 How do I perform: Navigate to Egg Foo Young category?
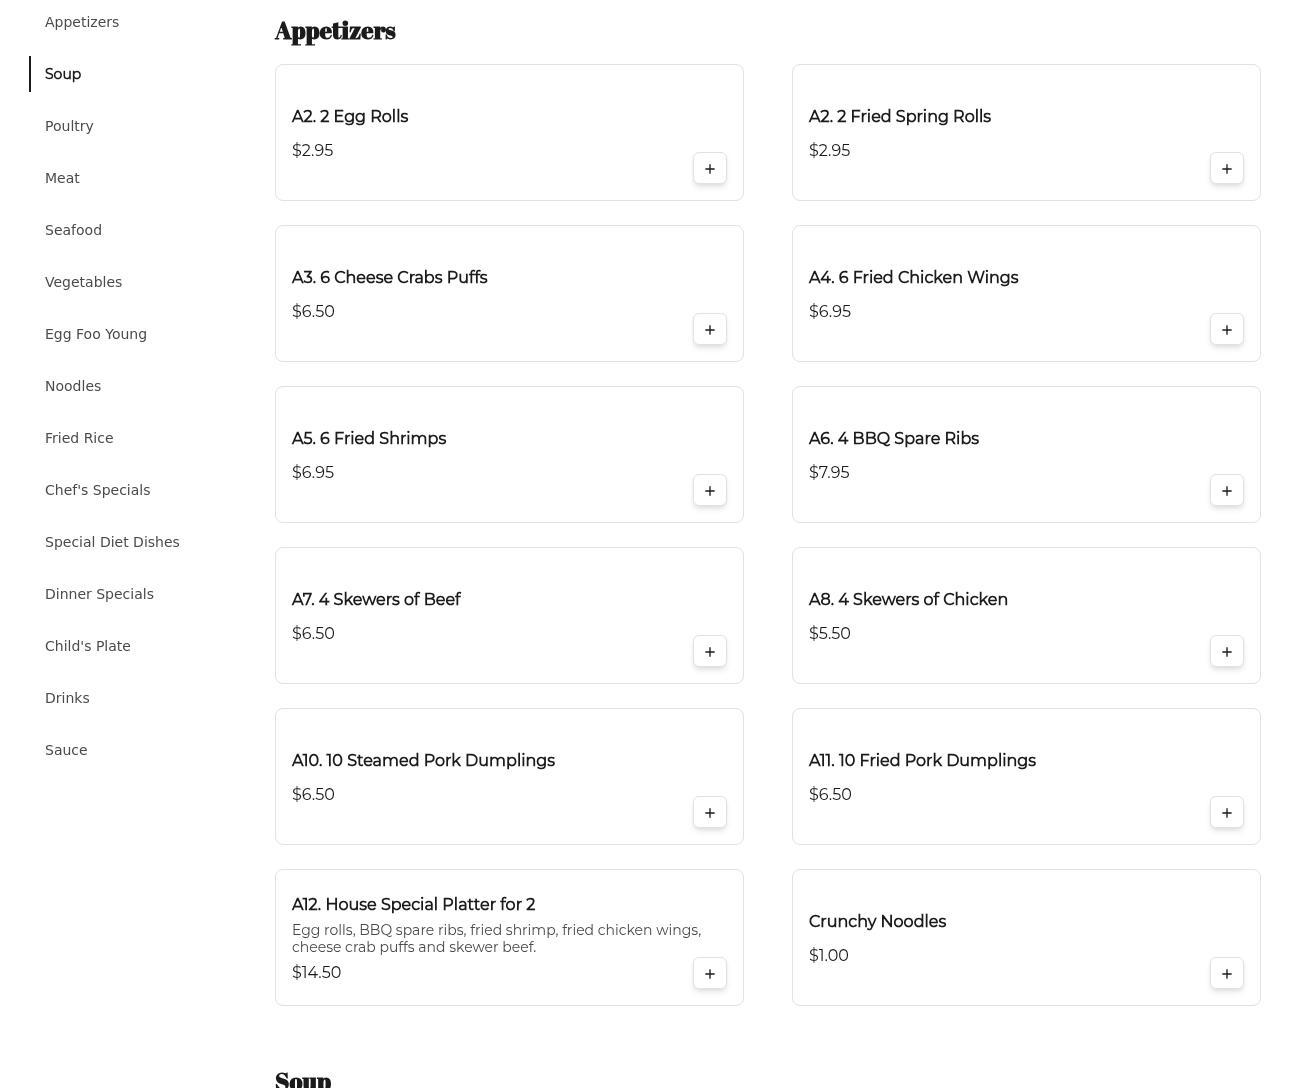[x=95, y=334]
